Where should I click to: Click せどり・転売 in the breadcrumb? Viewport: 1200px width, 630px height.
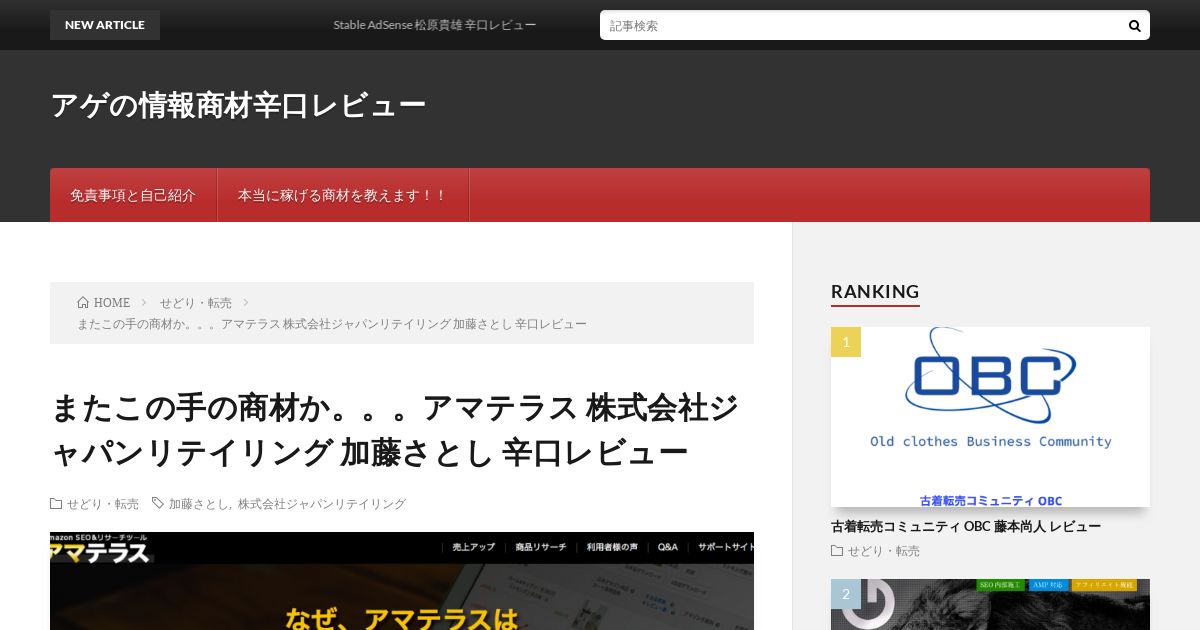coord(195,302)
